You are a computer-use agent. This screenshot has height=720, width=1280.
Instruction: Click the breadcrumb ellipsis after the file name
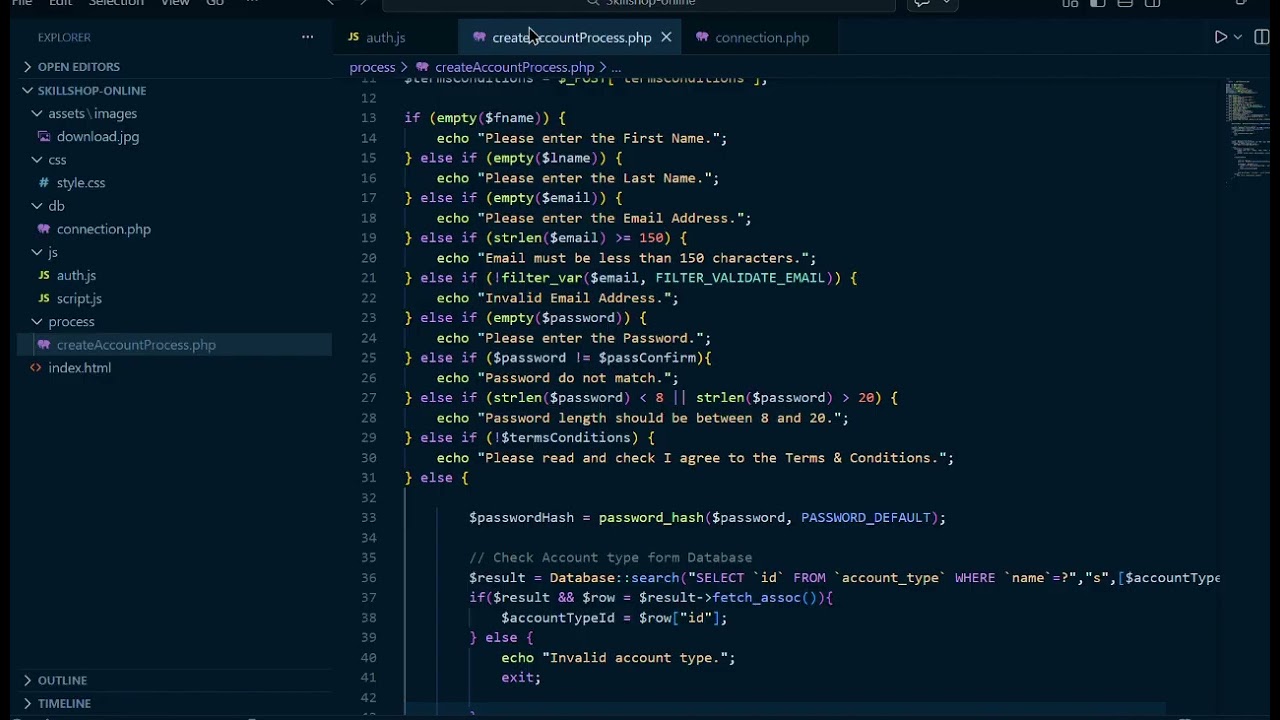point(616,67)
